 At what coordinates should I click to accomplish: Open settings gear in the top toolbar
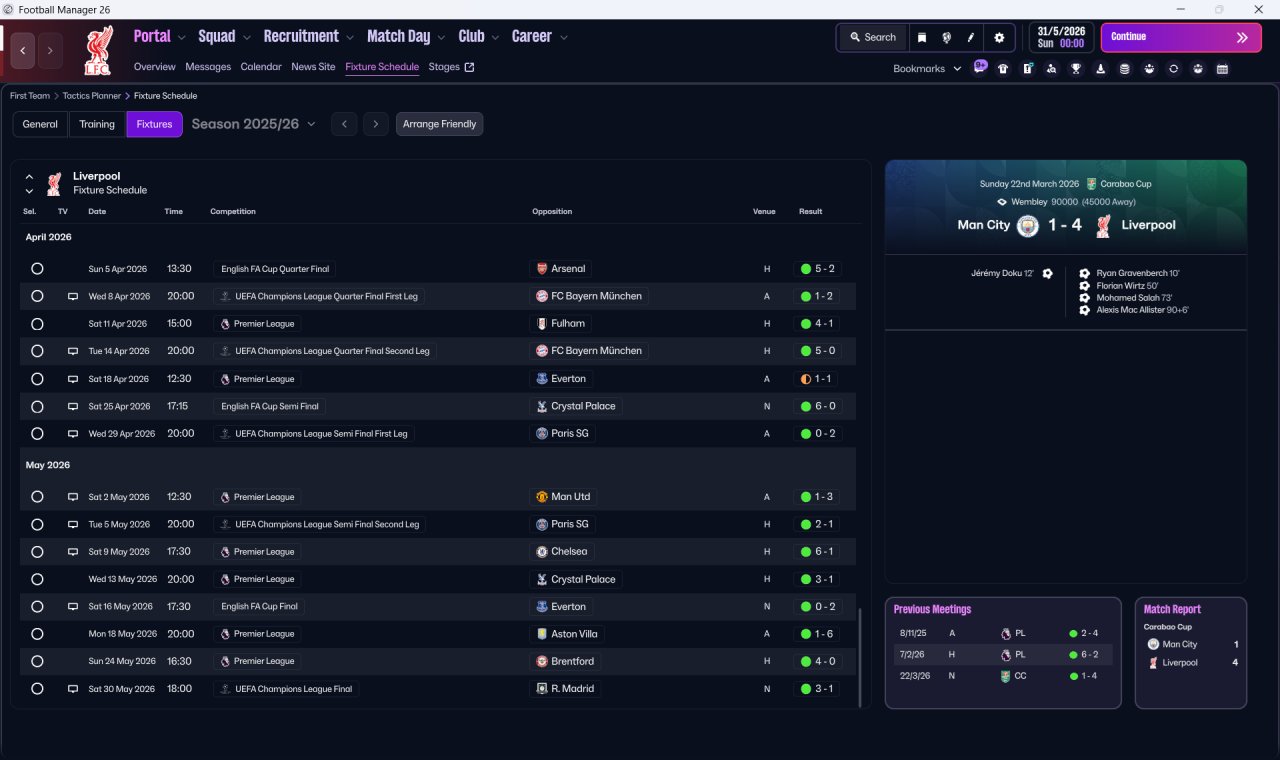coord(999,37)
